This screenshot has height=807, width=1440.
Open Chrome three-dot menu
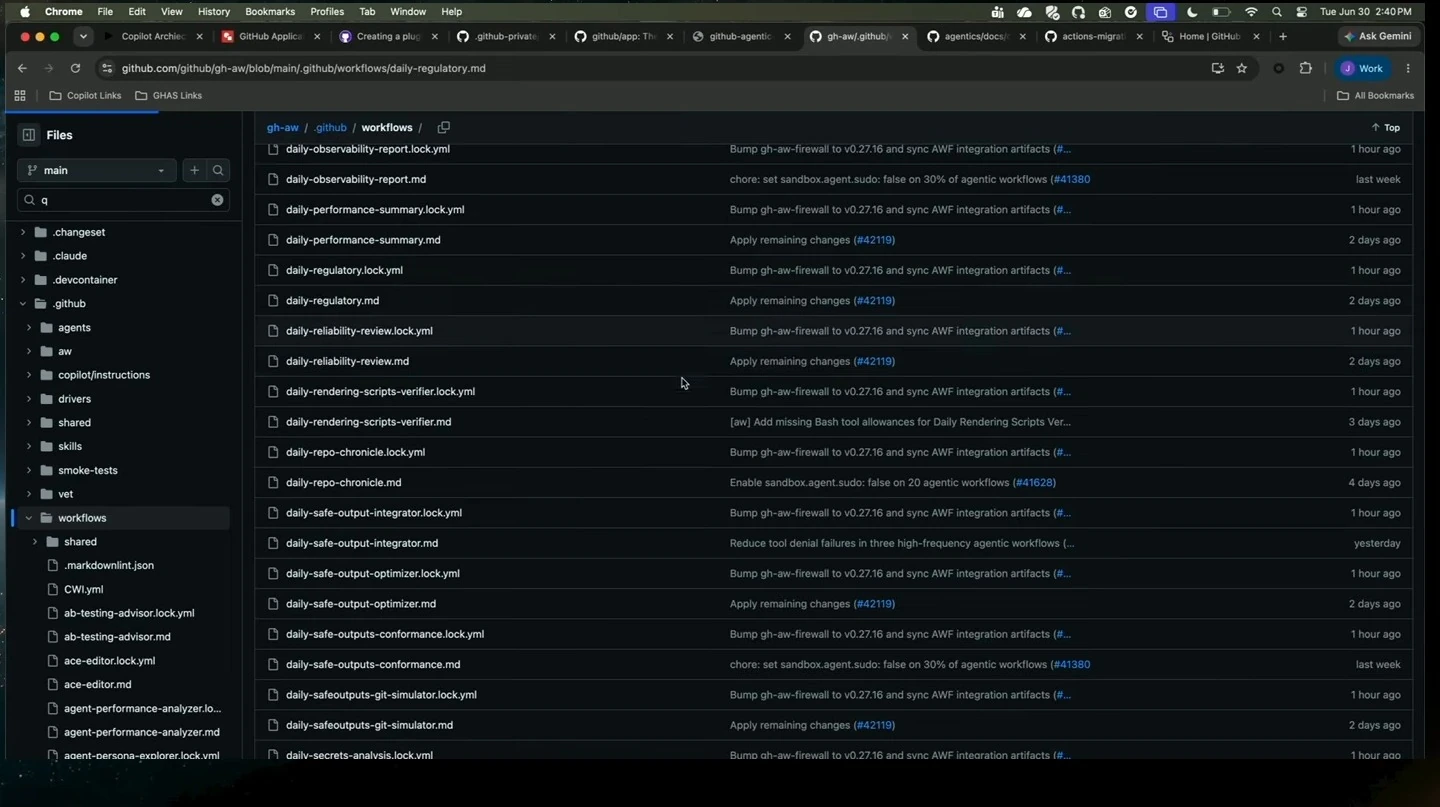pos(1408,68)
